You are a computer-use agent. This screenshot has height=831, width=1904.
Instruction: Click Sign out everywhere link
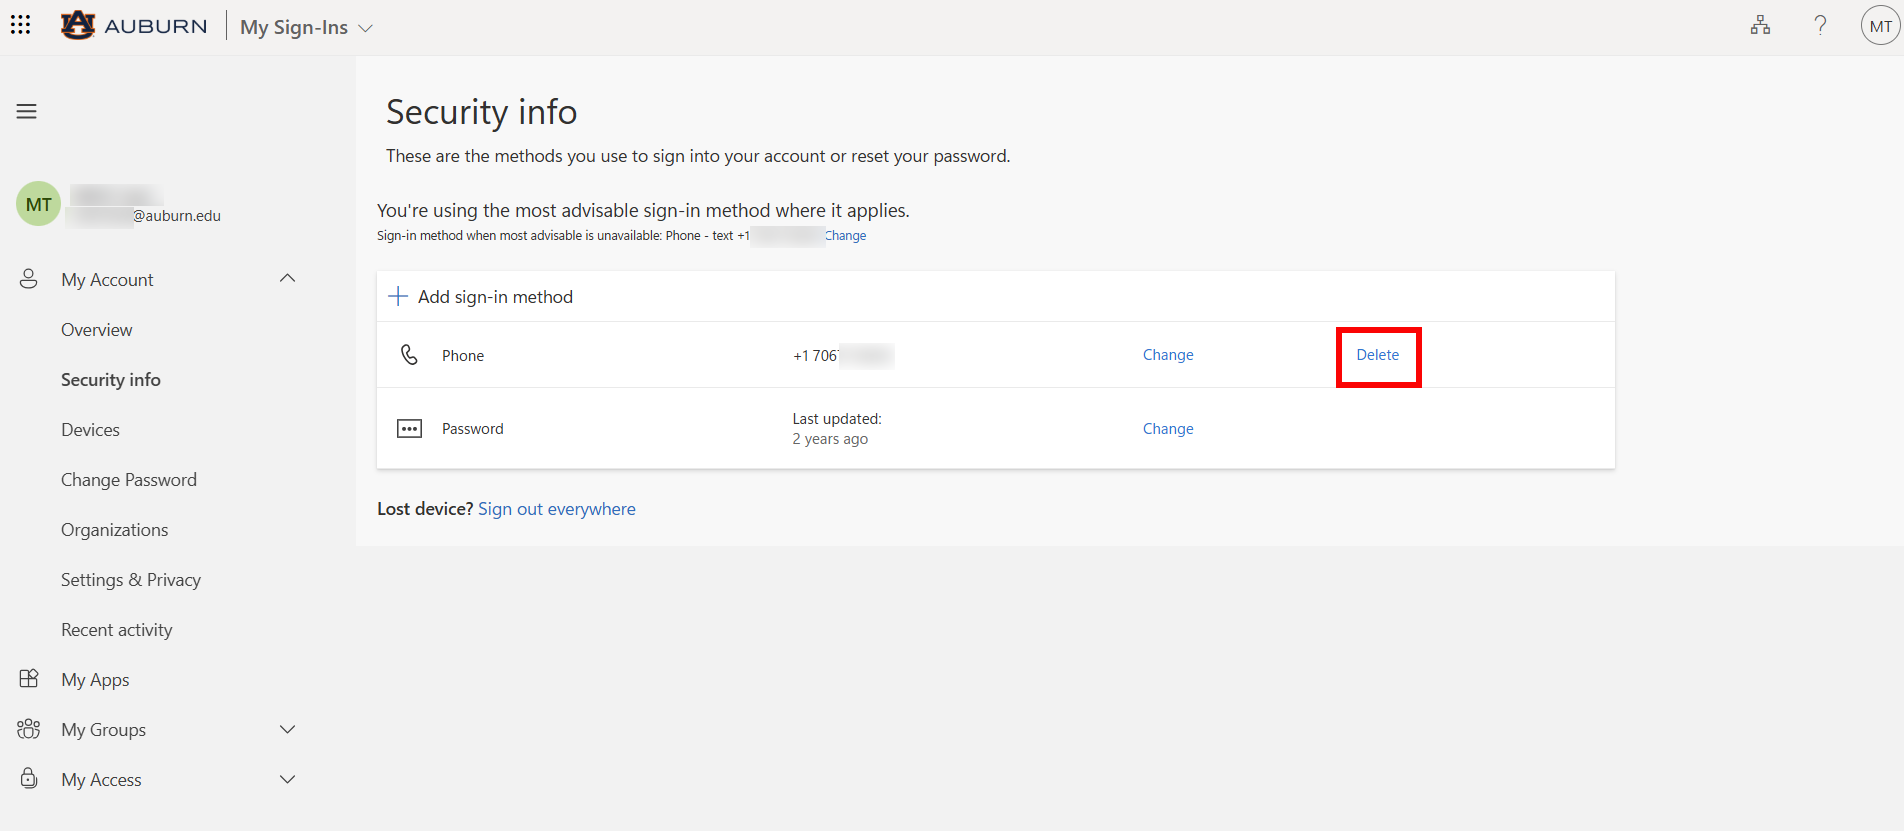click(557, 509)
